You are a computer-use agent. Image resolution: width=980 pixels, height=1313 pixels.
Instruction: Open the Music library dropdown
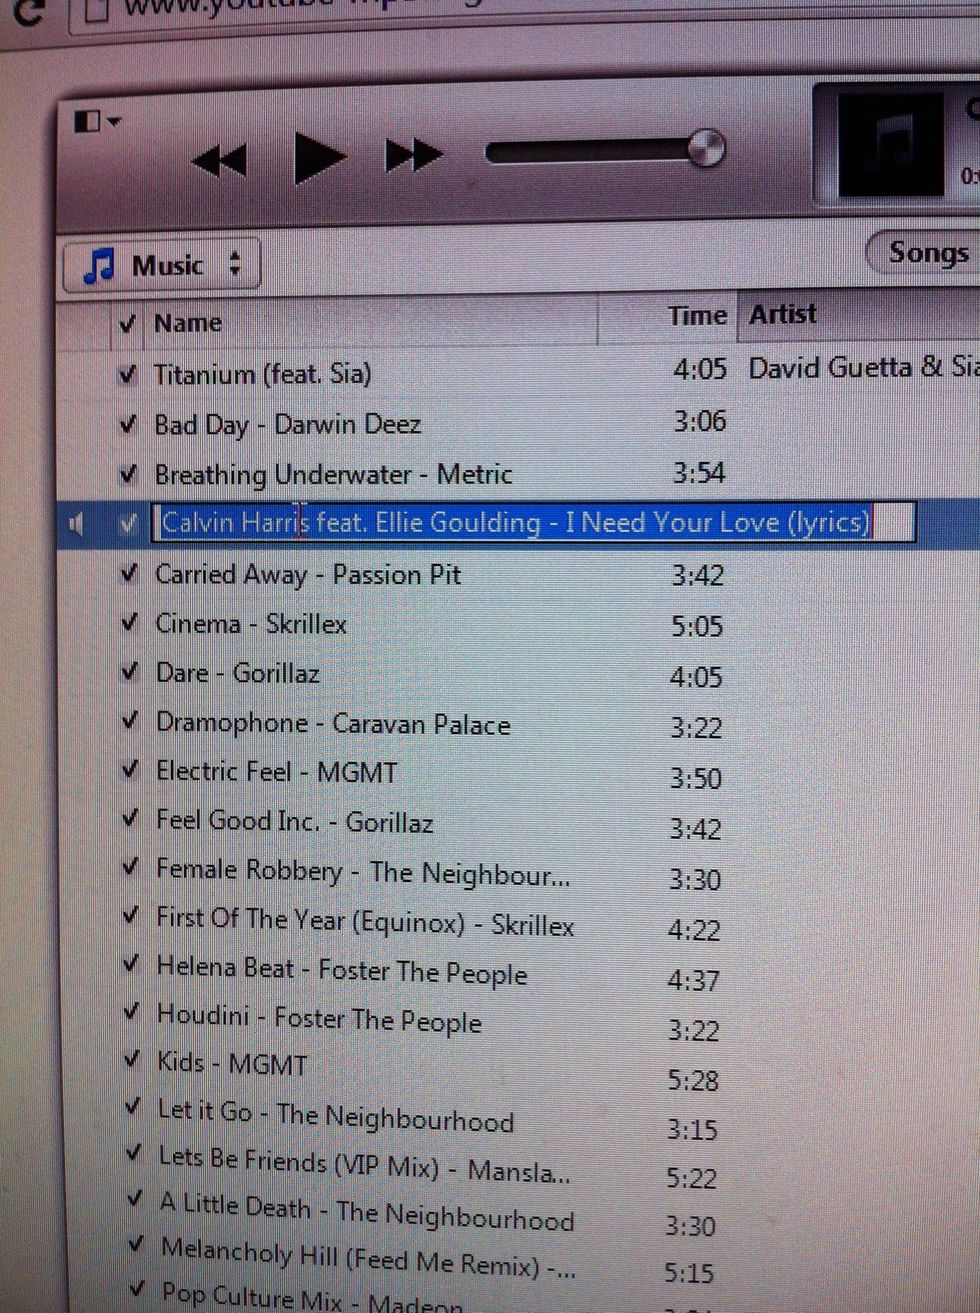[x=162, y=265]
